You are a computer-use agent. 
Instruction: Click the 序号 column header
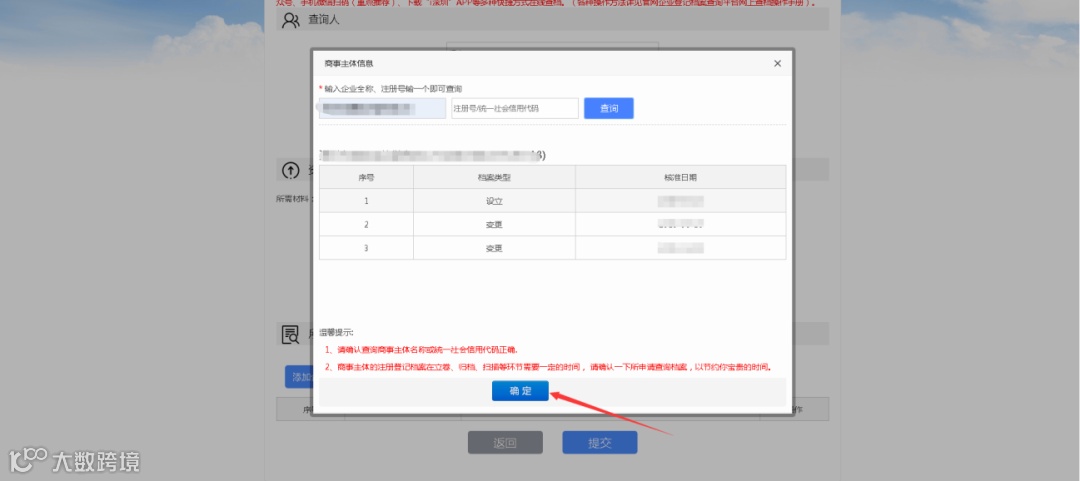[366, 177]
